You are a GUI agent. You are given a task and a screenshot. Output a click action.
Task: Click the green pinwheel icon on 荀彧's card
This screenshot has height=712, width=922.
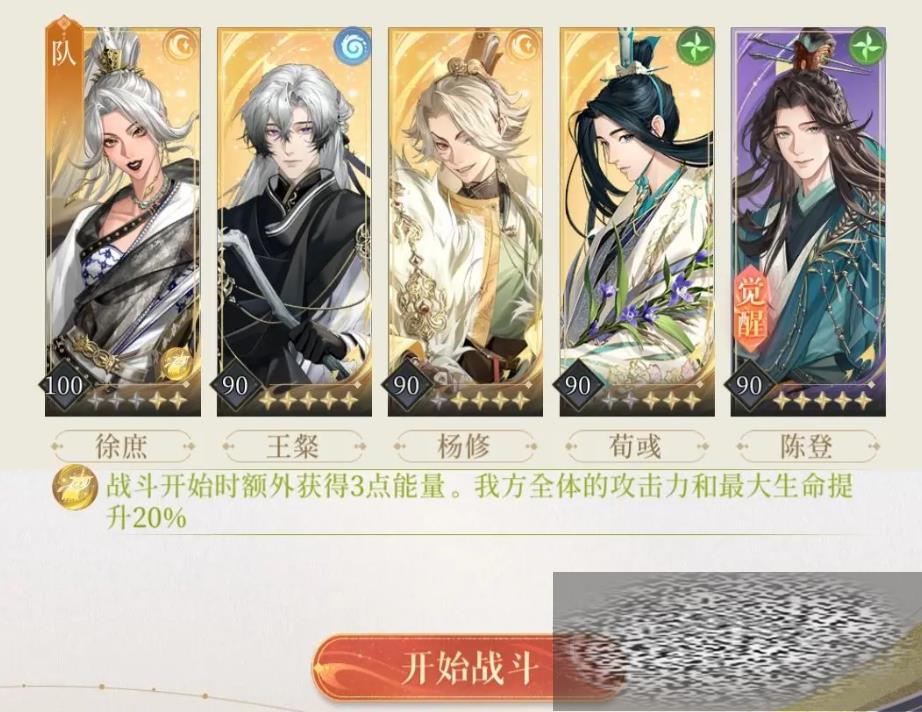pyautogui.click(x=695, y=45)
